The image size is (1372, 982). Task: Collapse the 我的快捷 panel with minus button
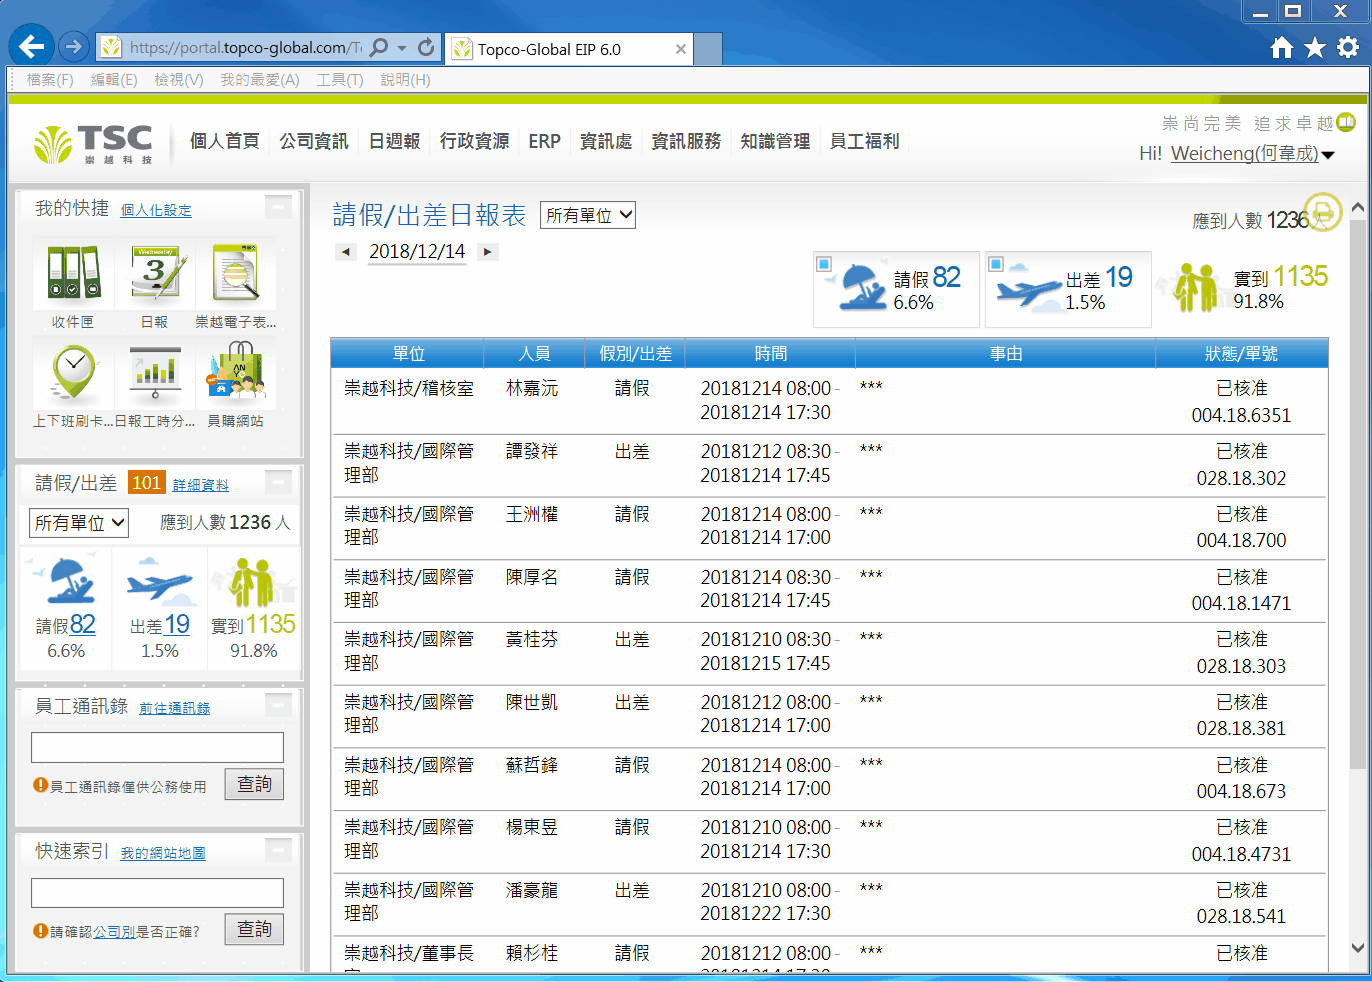coord(278,207)
